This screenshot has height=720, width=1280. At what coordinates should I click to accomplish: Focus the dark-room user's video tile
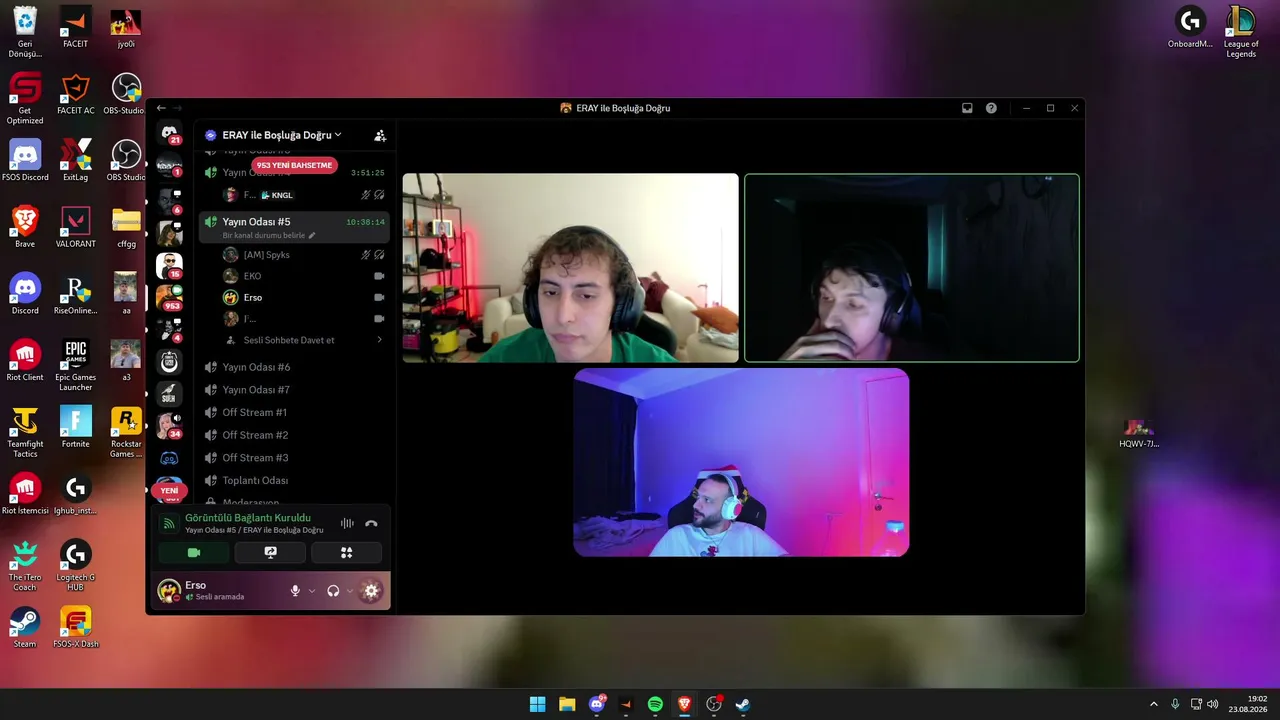(x=912, y=268)
